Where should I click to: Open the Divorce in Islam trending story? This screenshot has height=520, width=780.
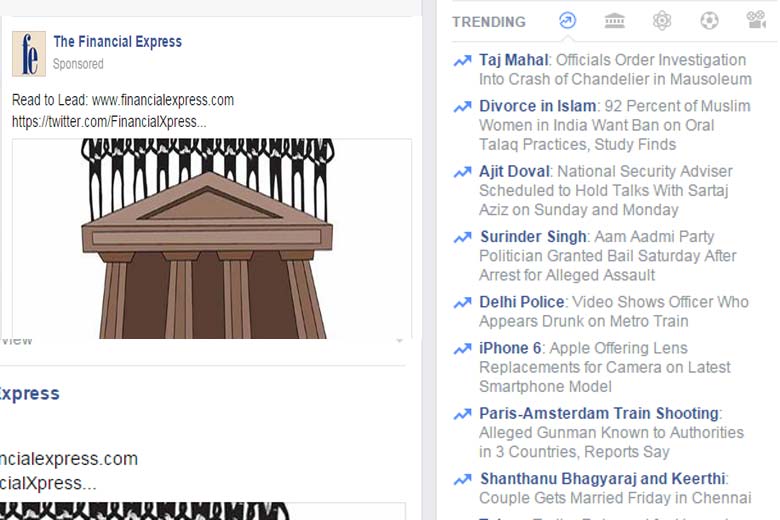[537, 106]
